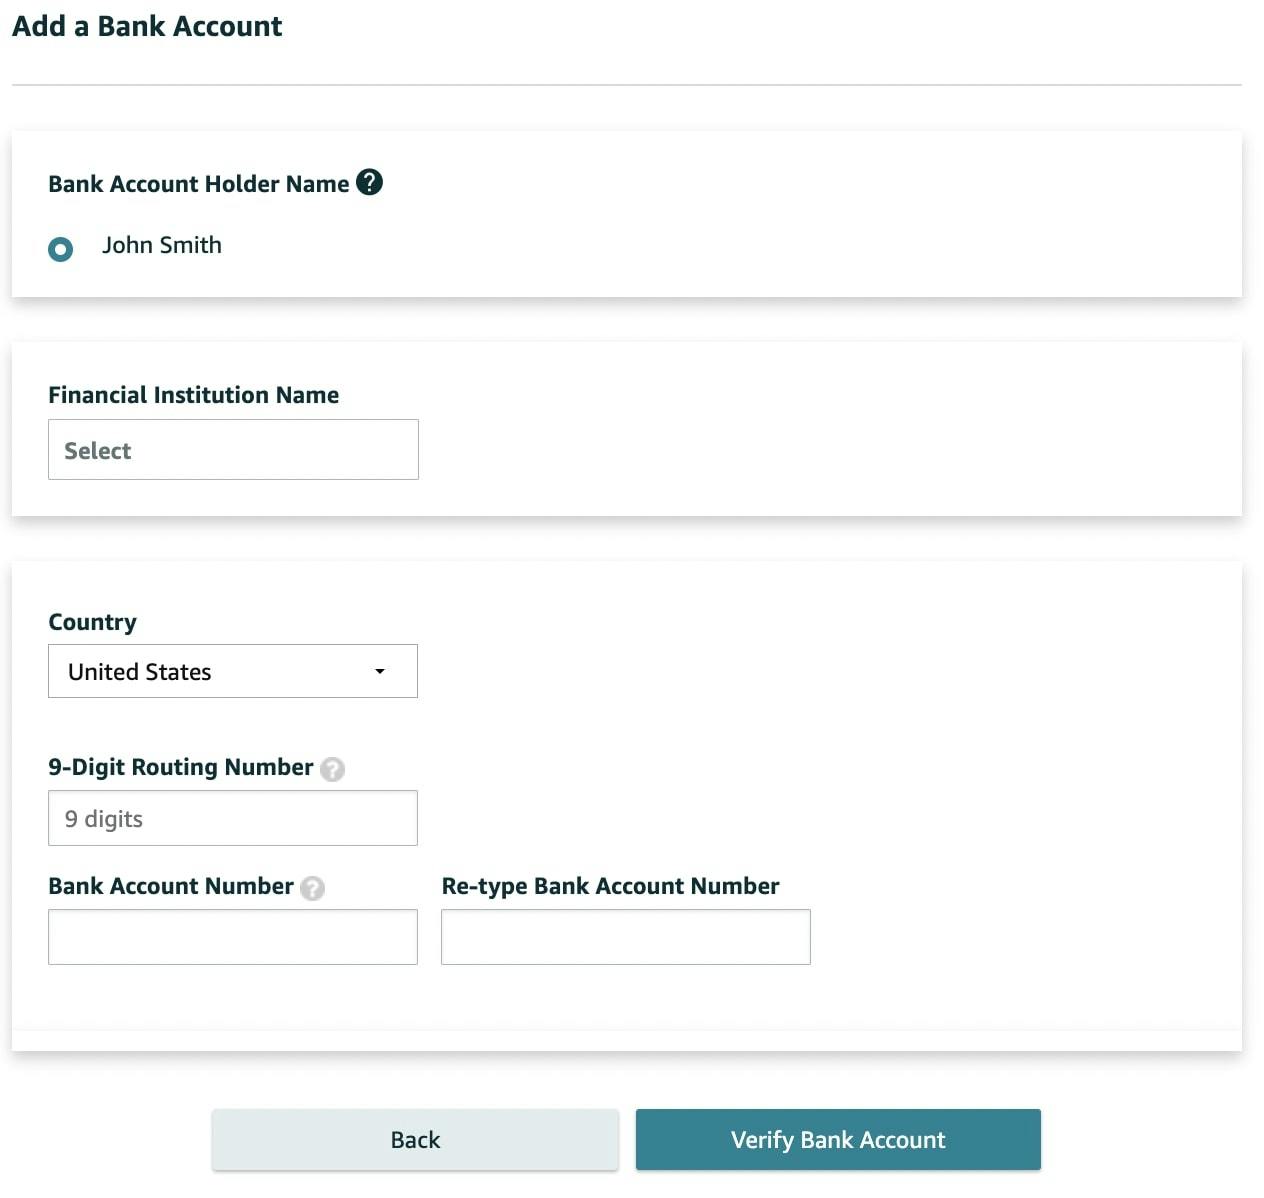Image resolution: width=1264 pixels, height=1198 pixels.
Task: Click the Bank Account Holder Name label text
Action: pos(198,184)
